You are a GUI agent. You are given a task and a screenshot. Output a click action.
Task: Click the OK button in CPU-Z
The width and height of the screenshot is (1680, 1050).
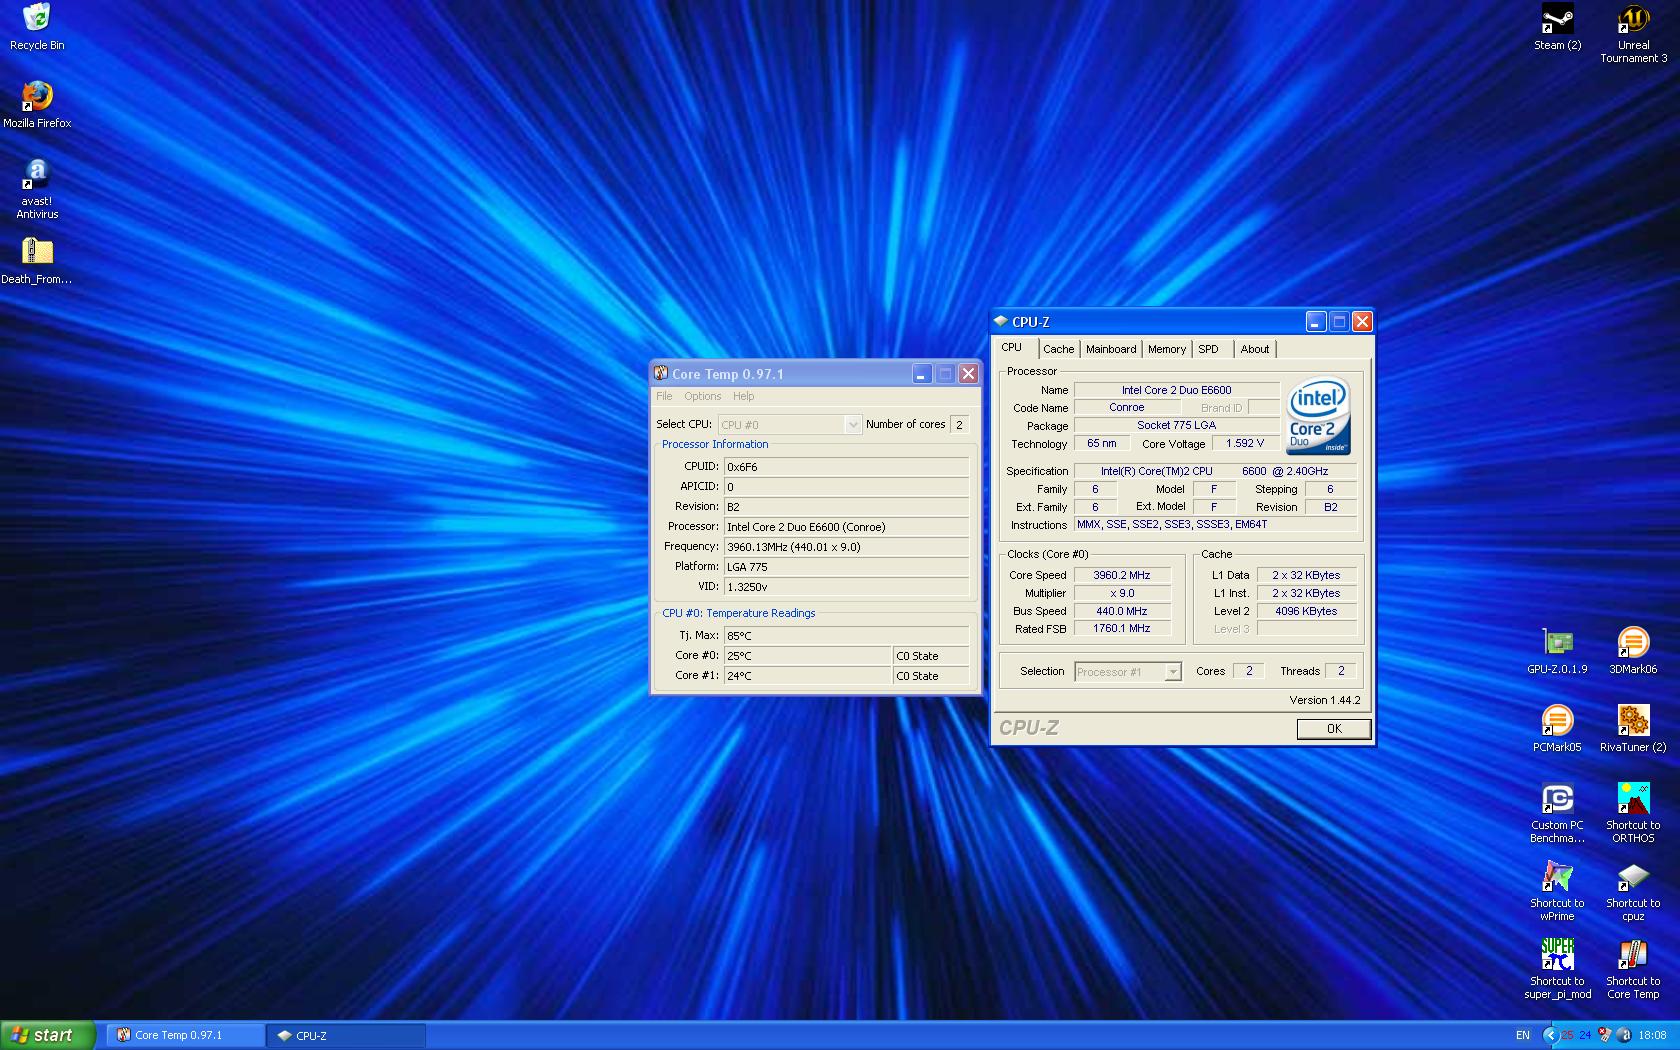1334,729
